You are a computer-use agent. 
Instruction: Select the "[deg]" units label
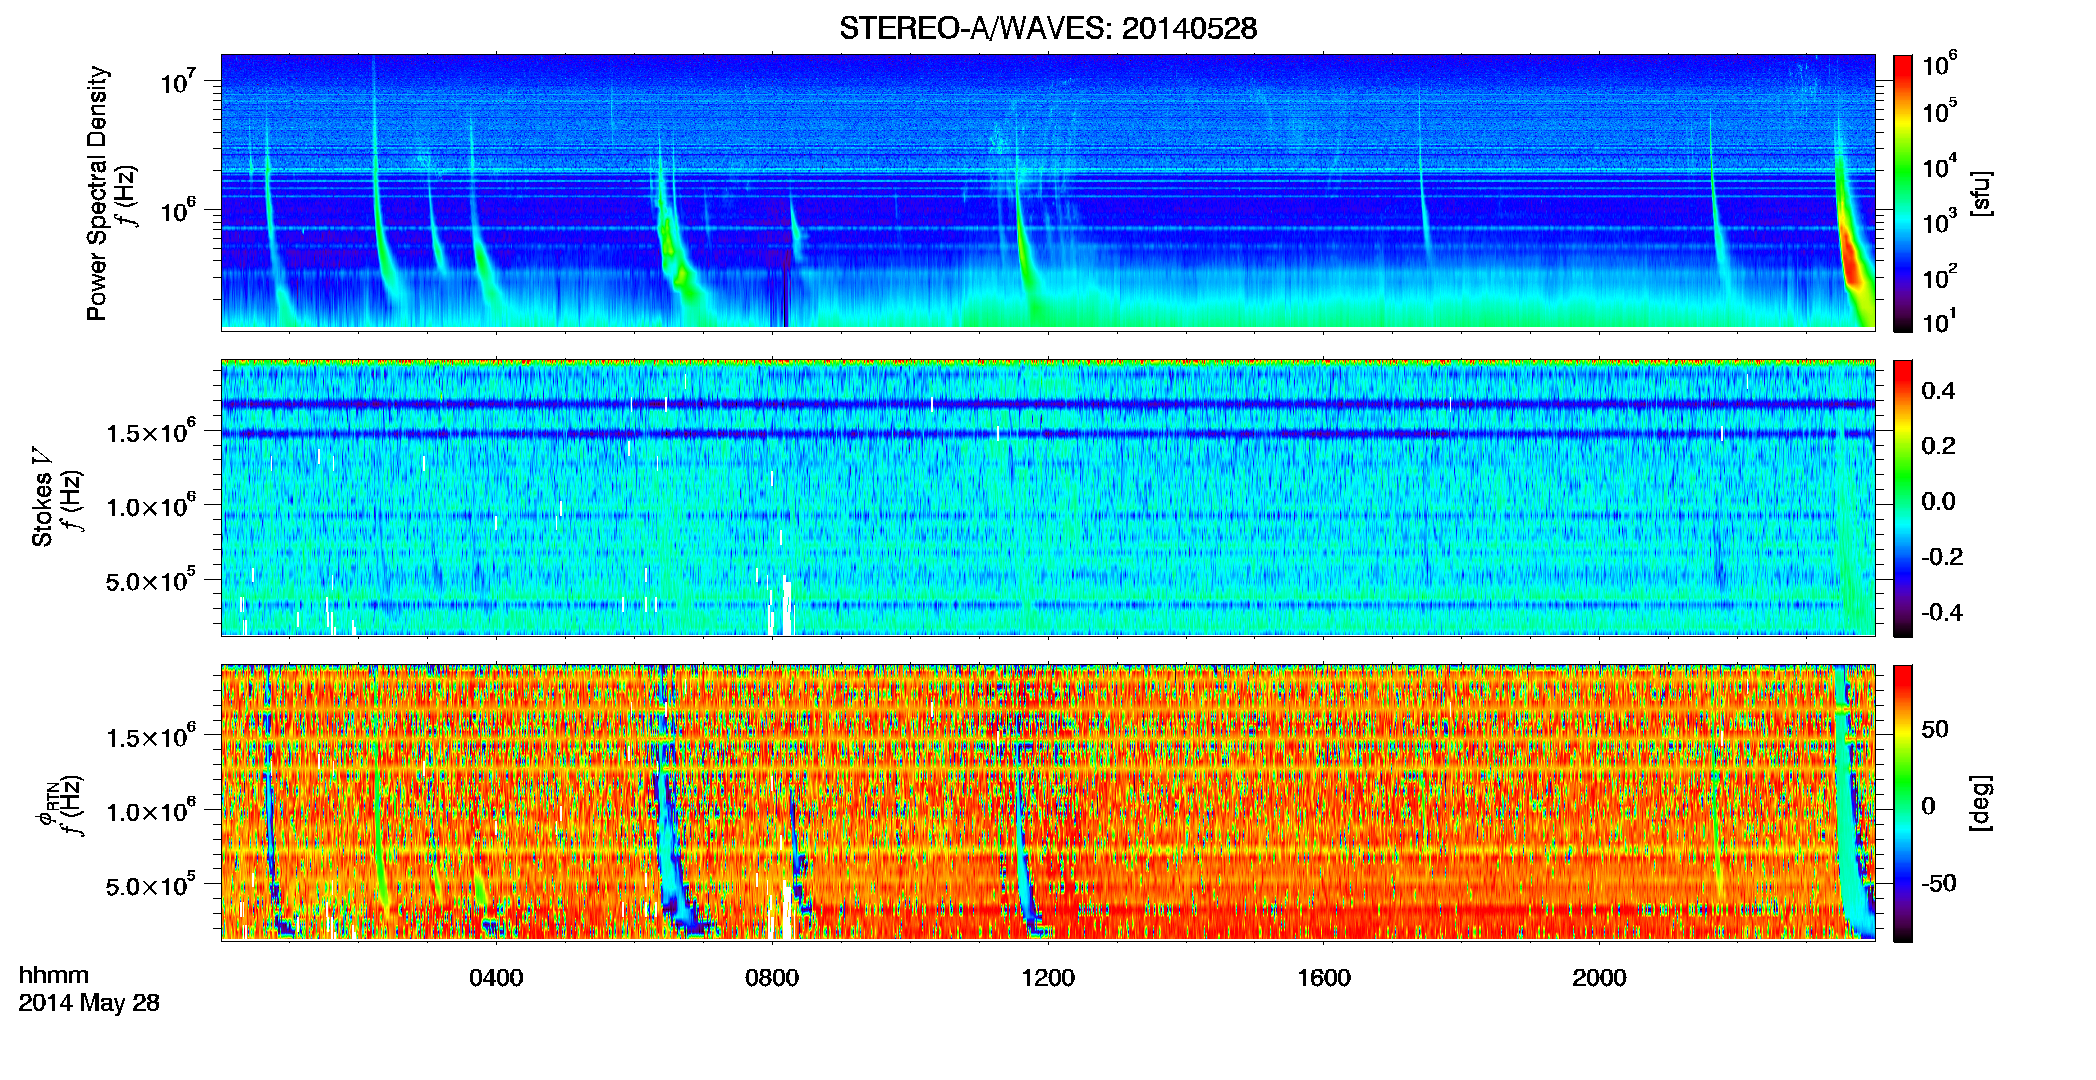click(x=1981, y=803)
